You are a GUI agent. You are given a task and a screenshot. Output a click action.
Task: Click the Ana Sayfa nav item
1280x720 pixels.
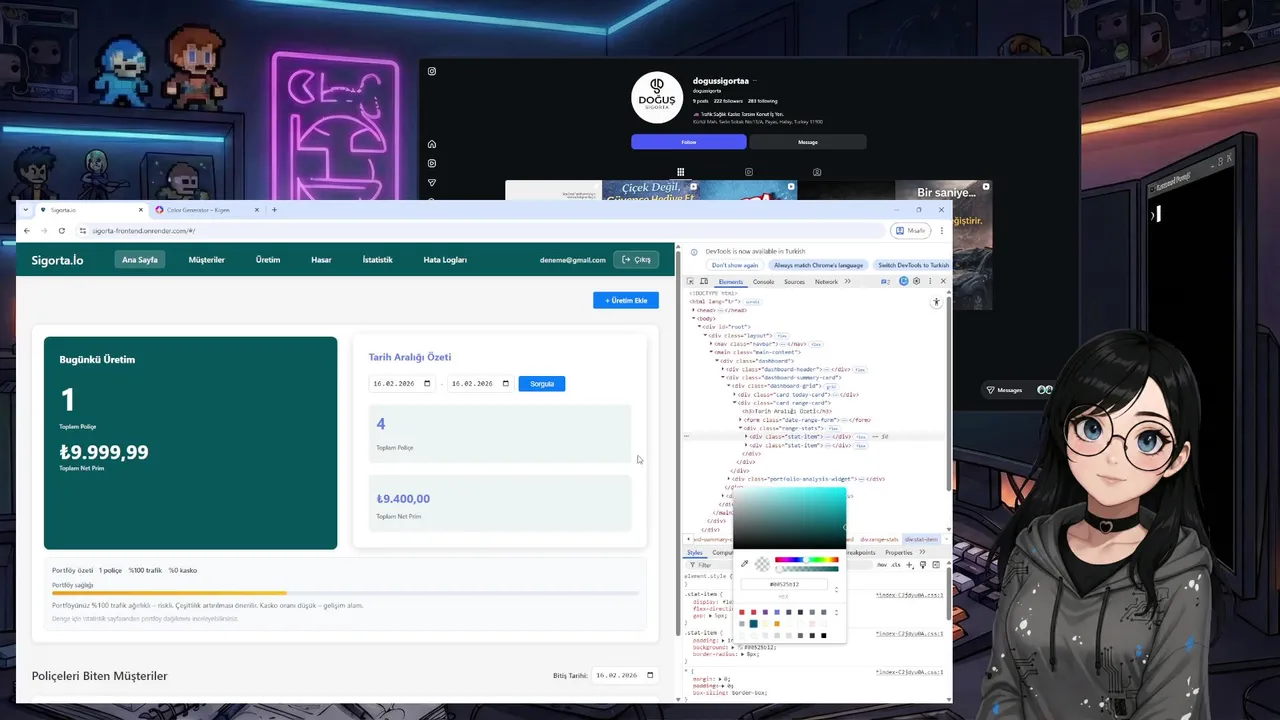click(140, 260)
